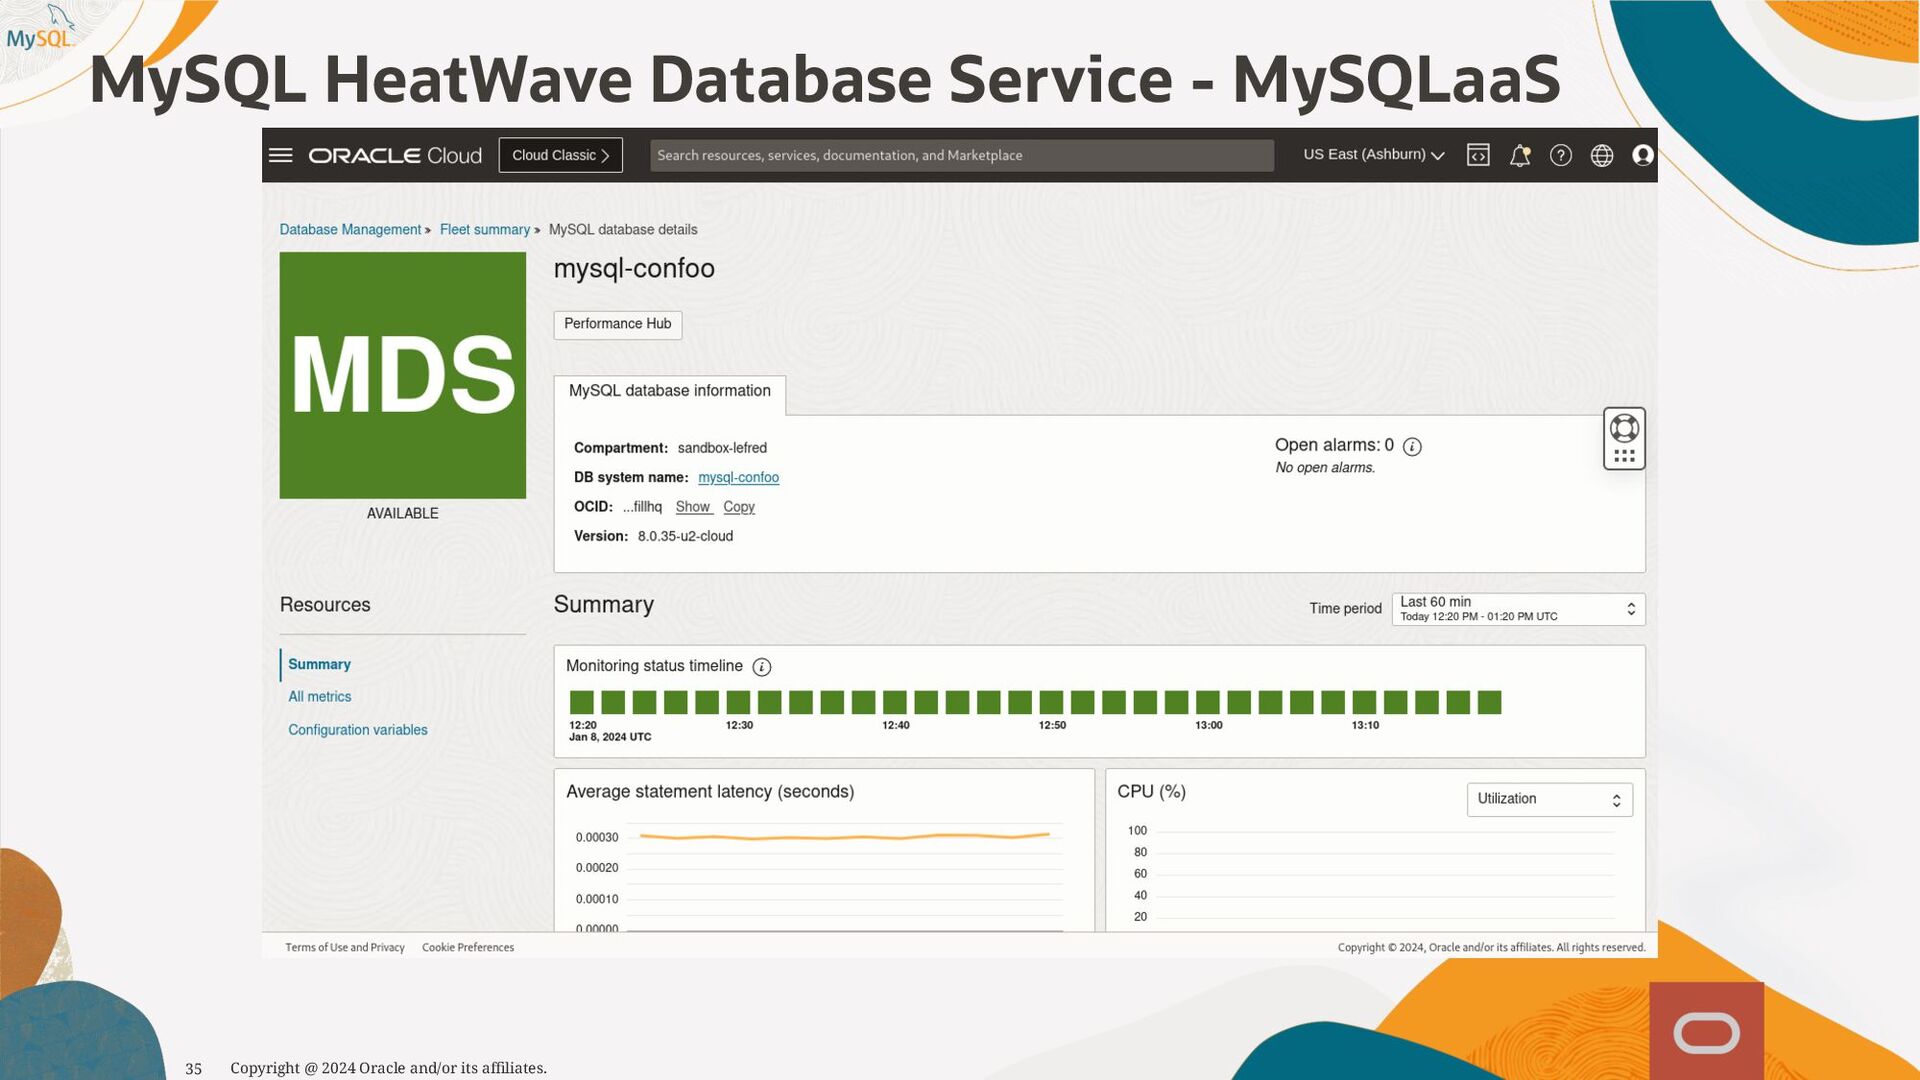The height and width of the screenshot is (1080, 1920).
Task: Click the last green timeline status block
Action: [x=1489, y=702]
